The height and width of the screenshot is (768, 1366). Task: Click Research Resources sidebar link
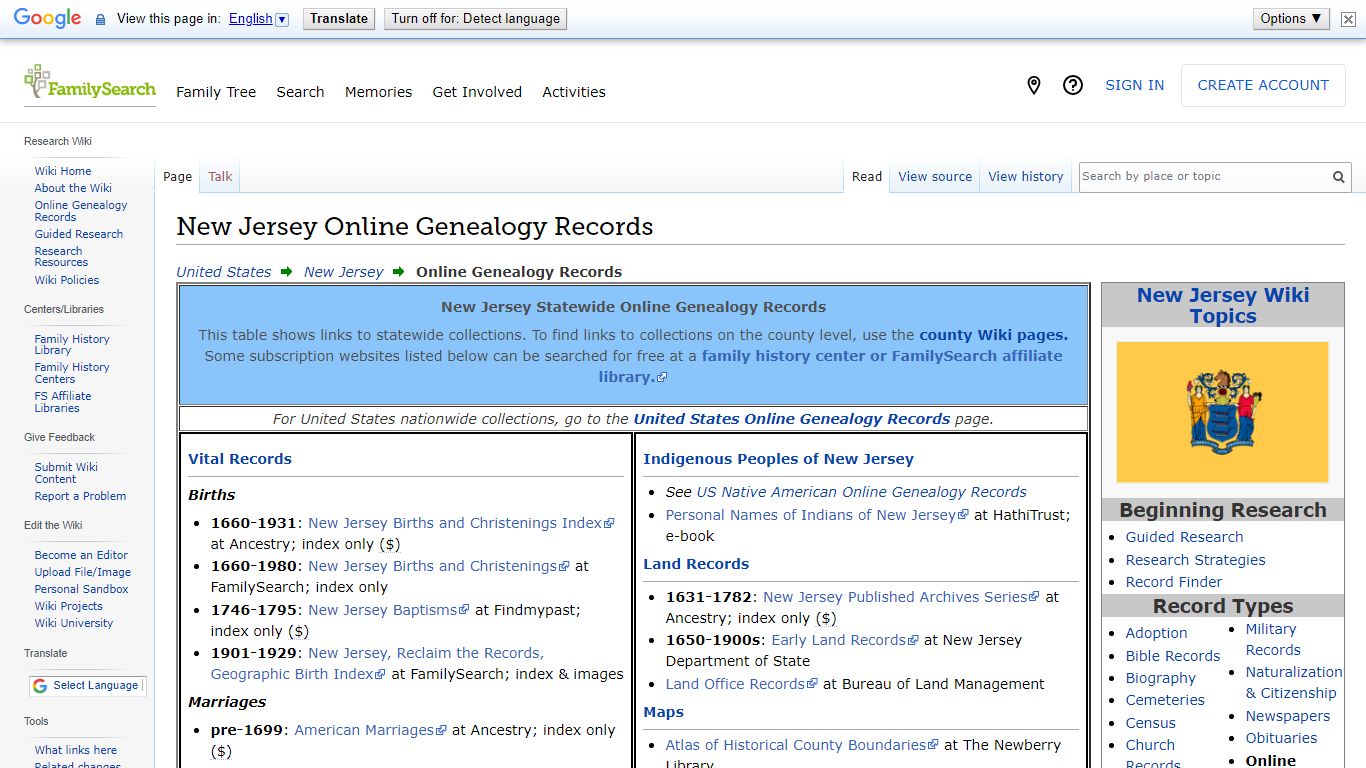(x=61, y=257)
